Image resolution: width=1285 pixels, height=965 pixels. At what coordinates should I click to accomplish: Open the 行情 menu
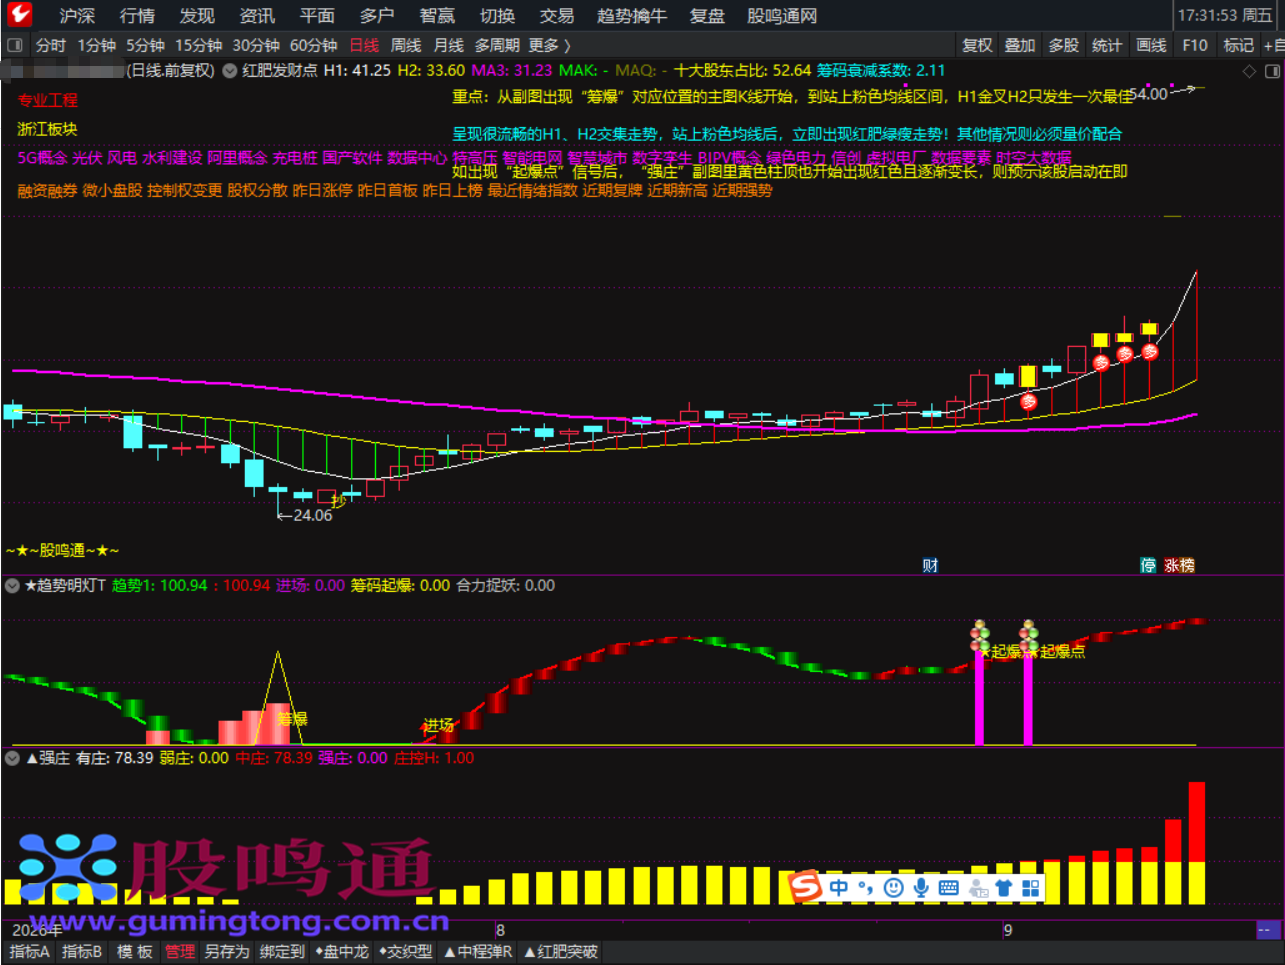coord(137,16)
